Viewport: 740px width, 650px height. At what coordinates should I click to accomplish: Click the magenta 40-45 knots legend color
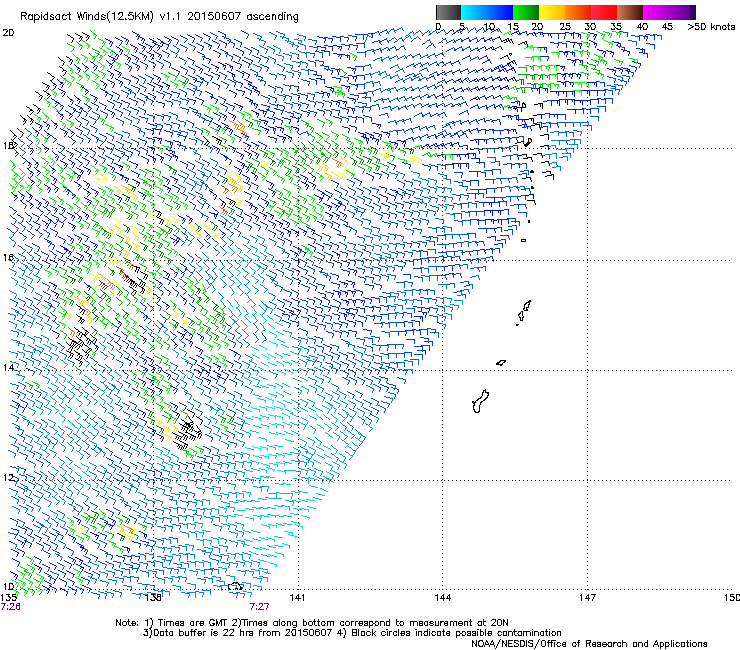tap(656, 12)
